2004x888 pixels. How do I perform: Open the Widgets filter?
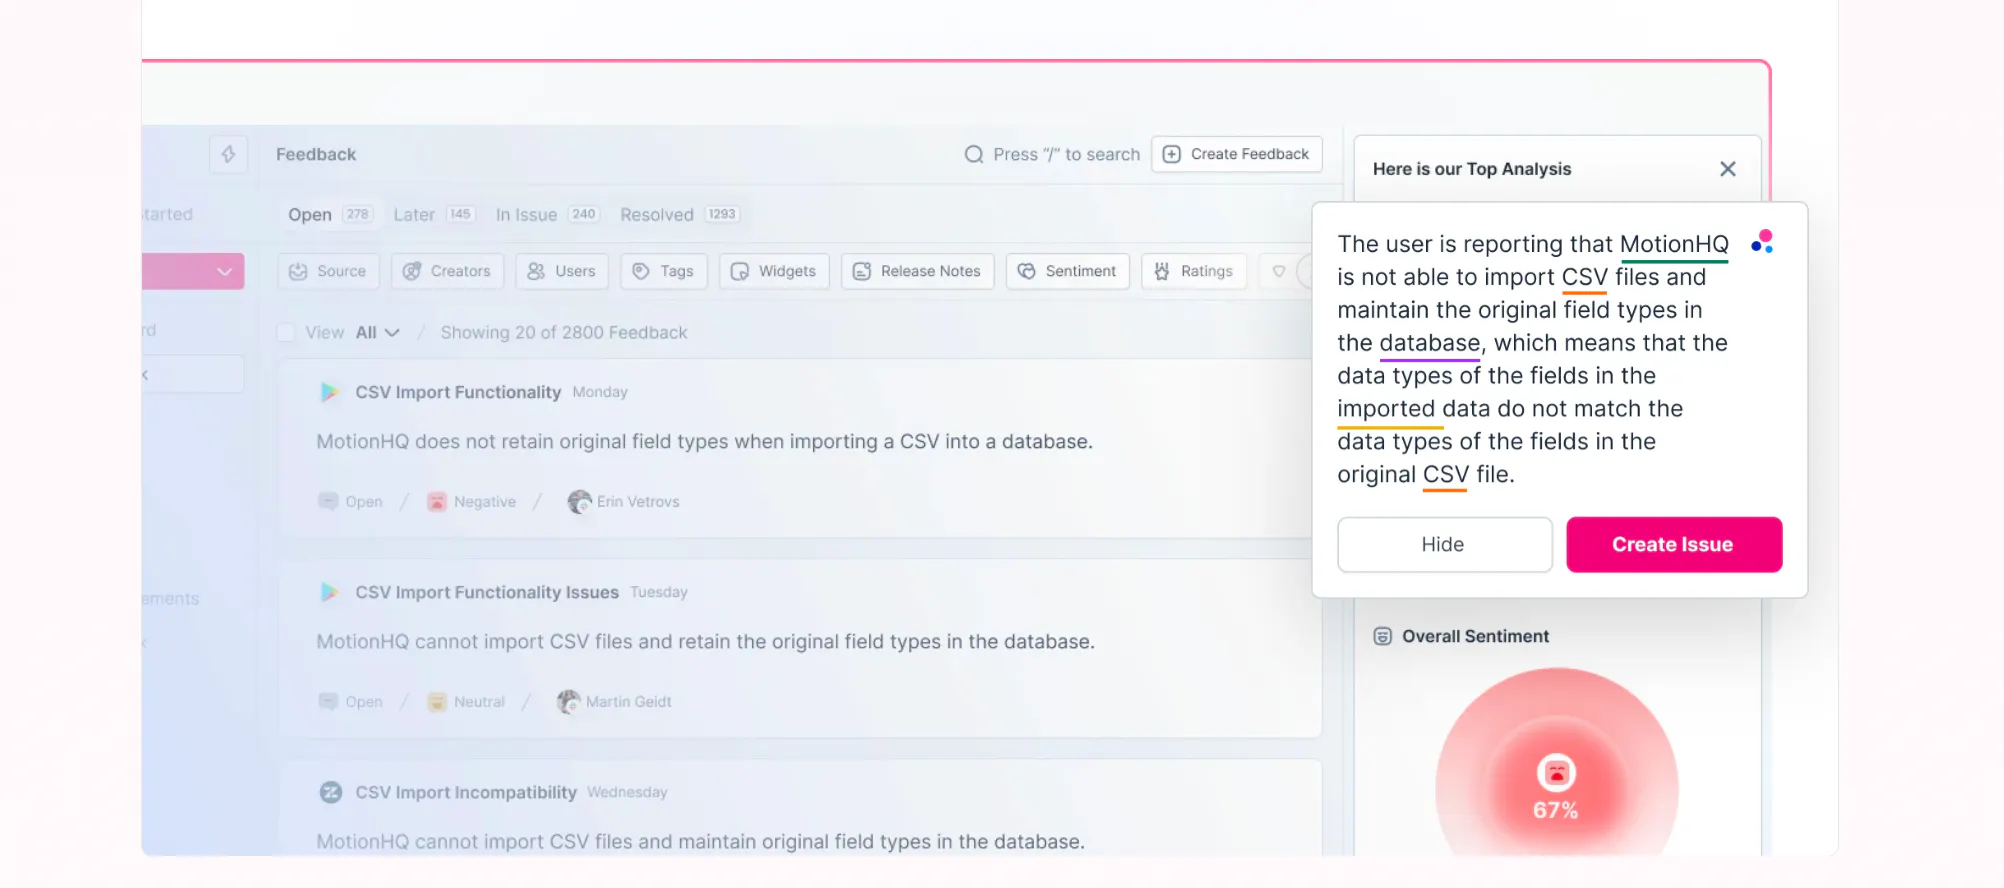point(774,271)
